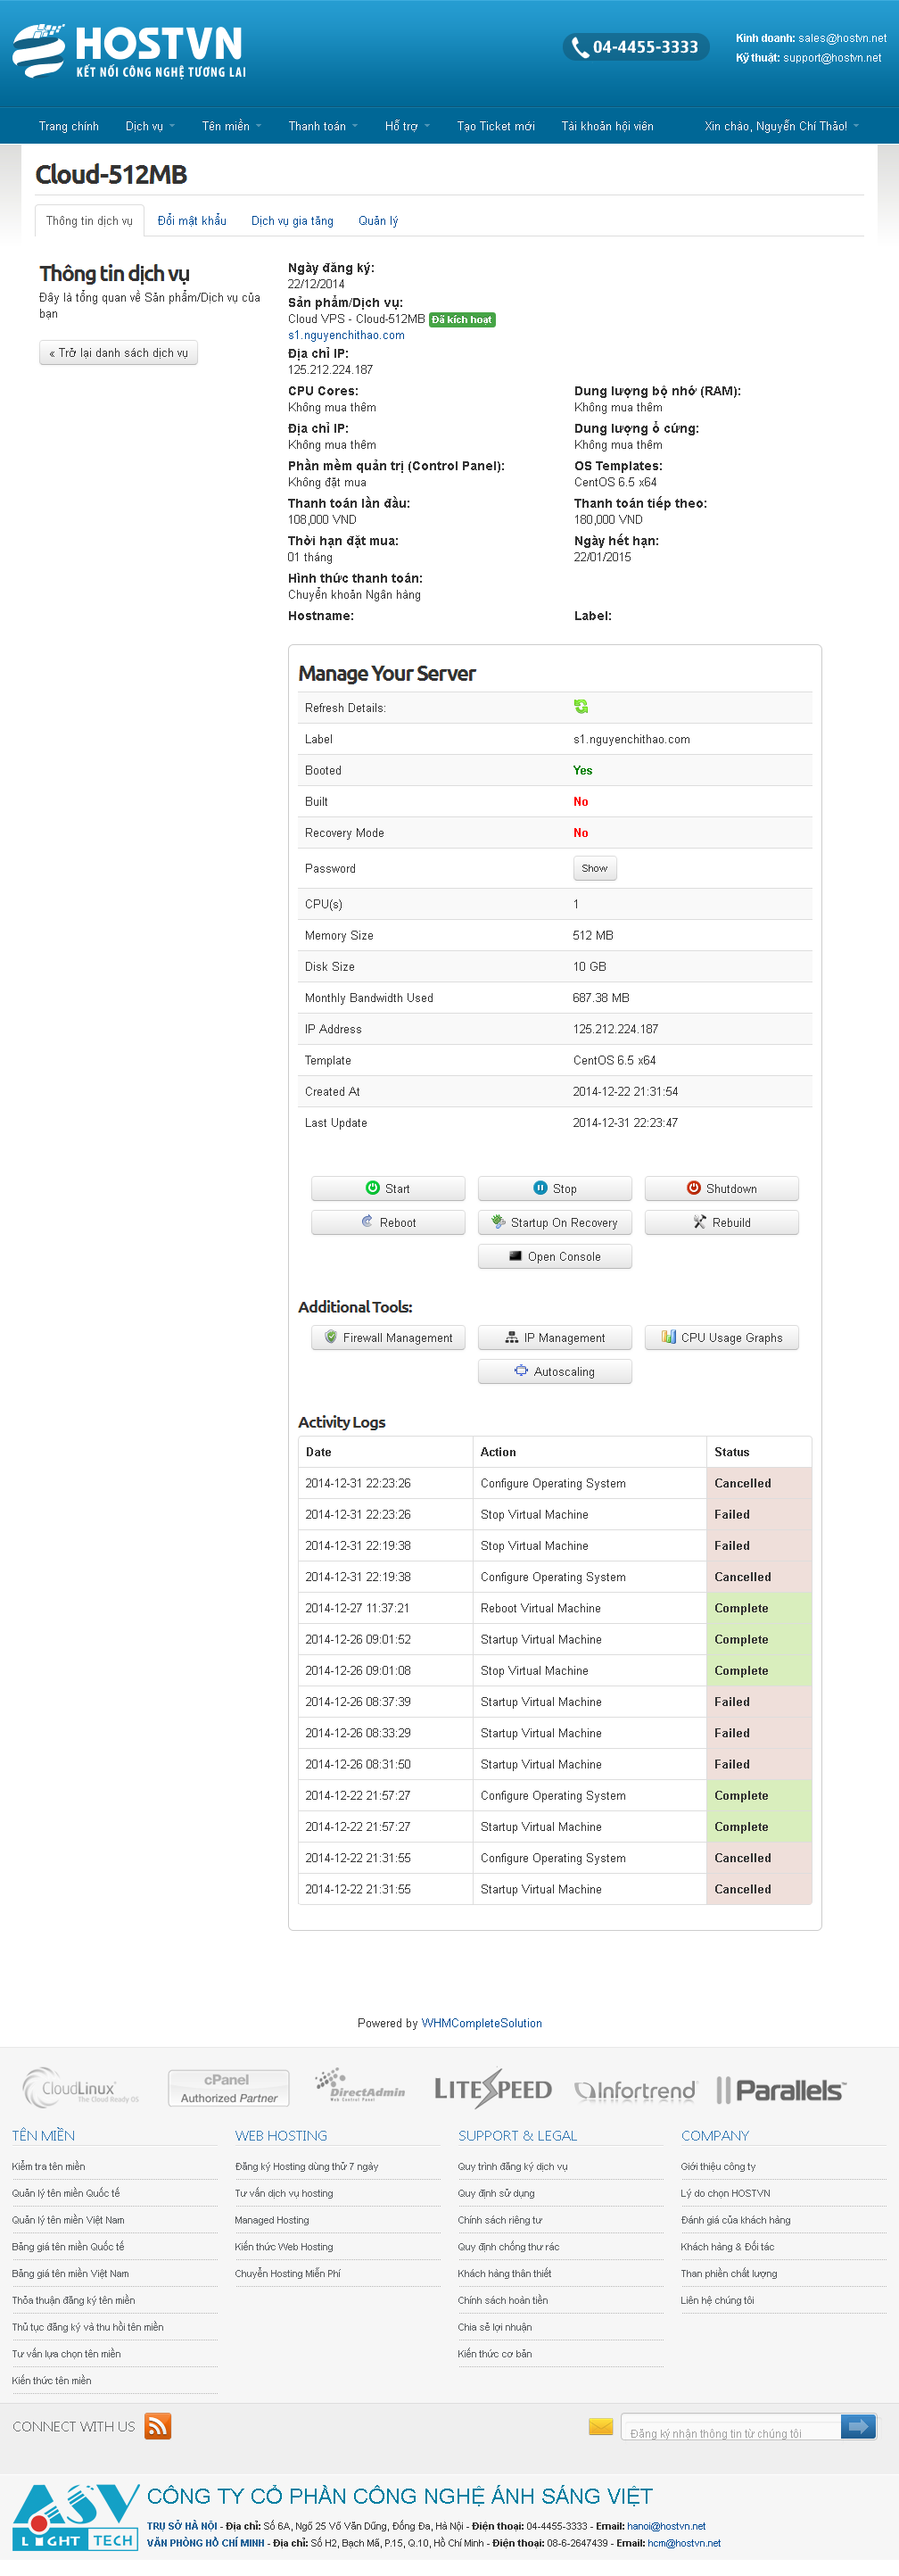Click the HOSTVN logo
The image size is (899, 2576).
(x=130, y=51)
